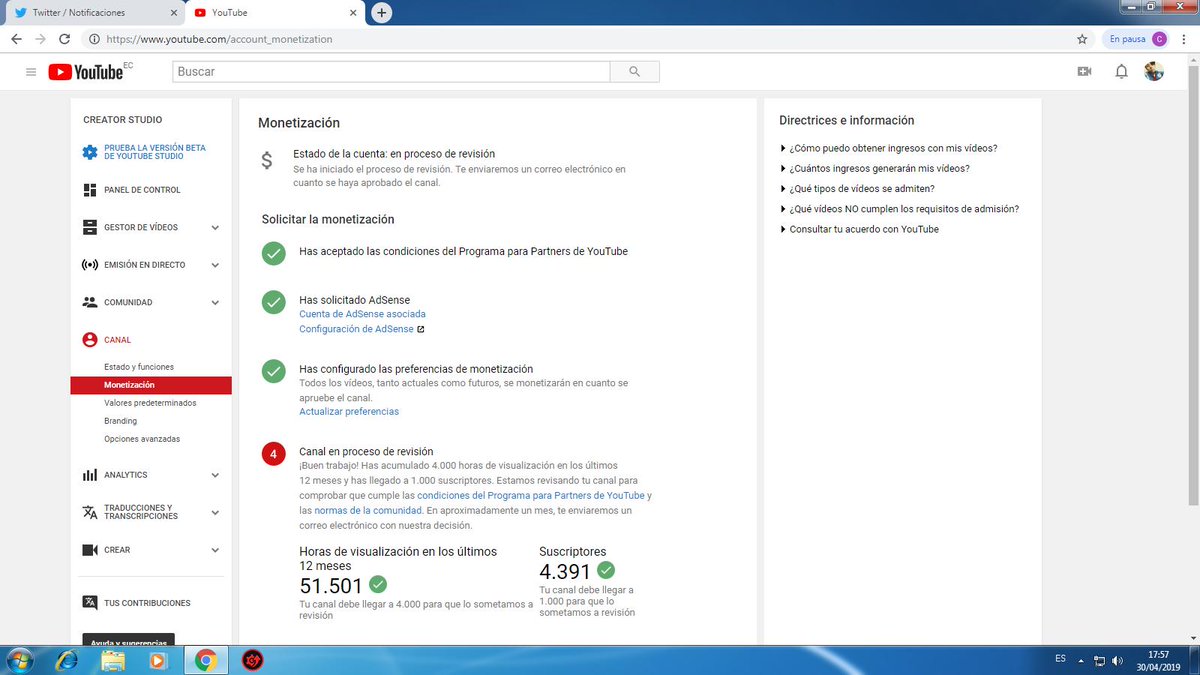Open Valores predeterminados in the sidebar
Image resolution: width=1200 pixels, height=675 pixels.
point(150,403)
